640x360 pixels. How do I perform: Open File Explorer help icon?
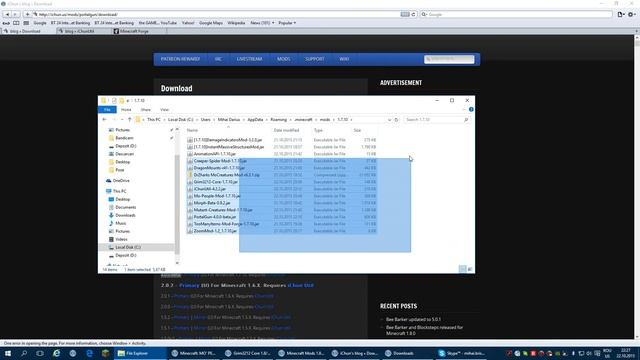point(471,109)
